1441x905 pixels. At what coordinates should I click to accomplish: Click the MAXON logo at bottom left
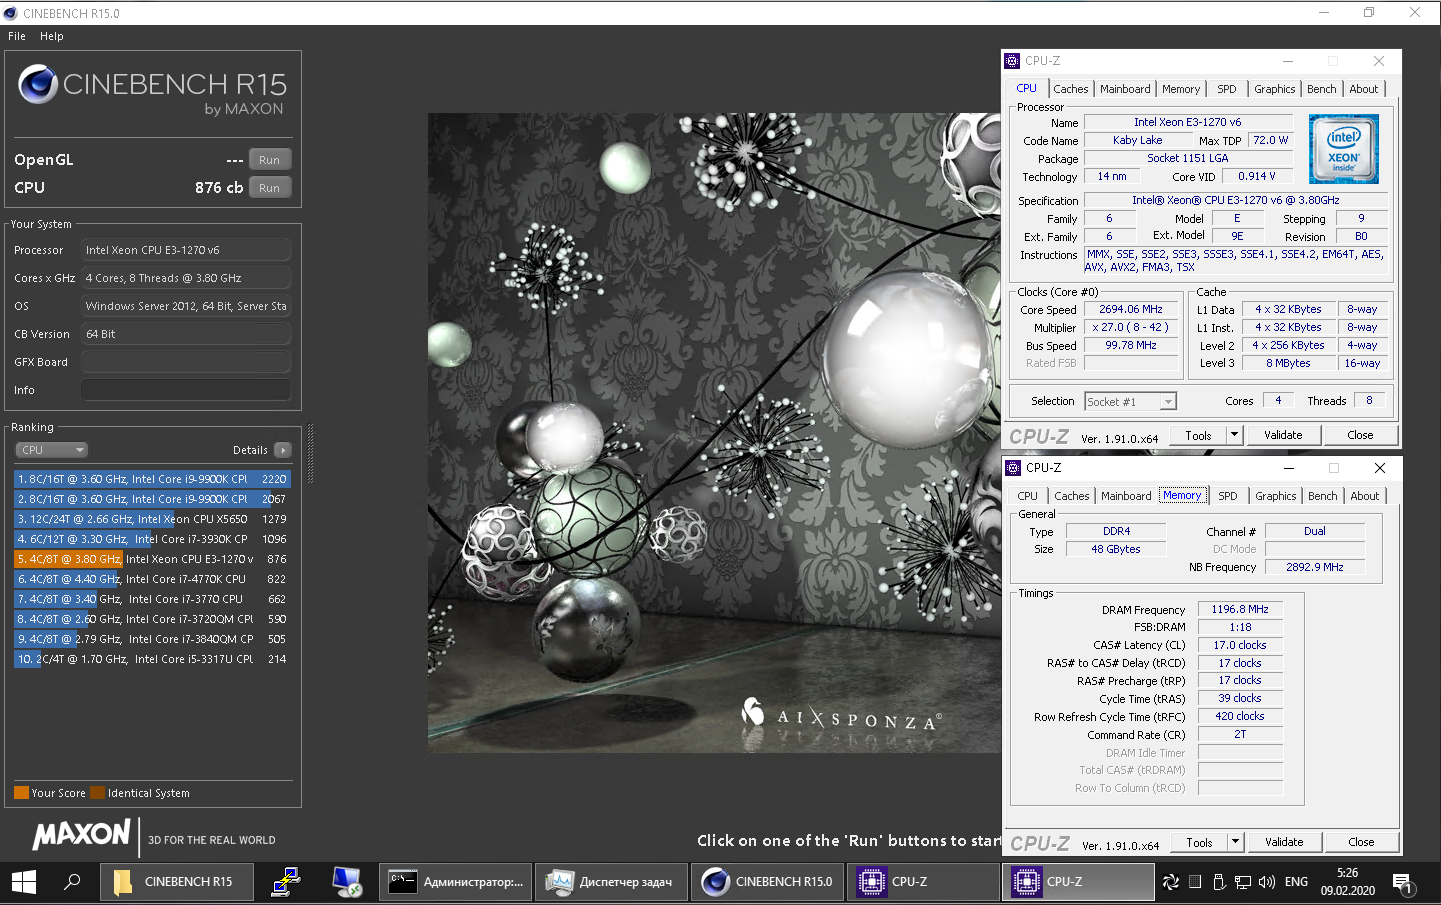81,835
